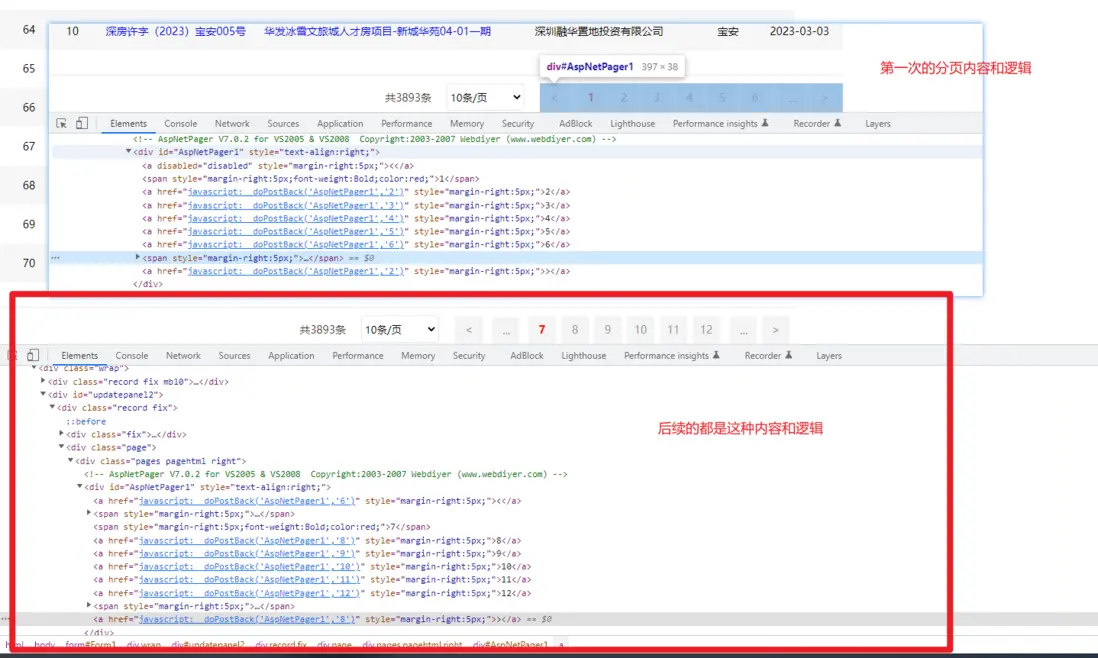The width and height of the screenshot is (1098, 658).
Task: Collapse div#AspNetPager1 node in upper DOM tree
Action: pos(128,151)
